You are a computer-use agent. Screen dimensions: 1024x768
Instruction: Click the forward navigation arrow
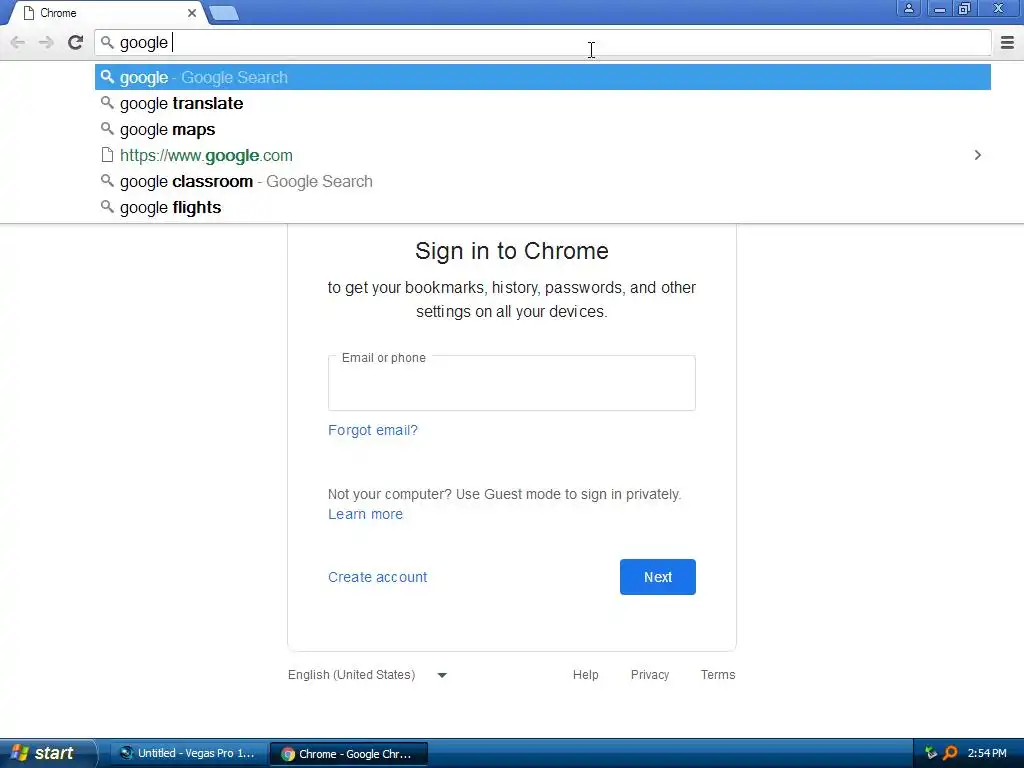click(x=46, y=43)
